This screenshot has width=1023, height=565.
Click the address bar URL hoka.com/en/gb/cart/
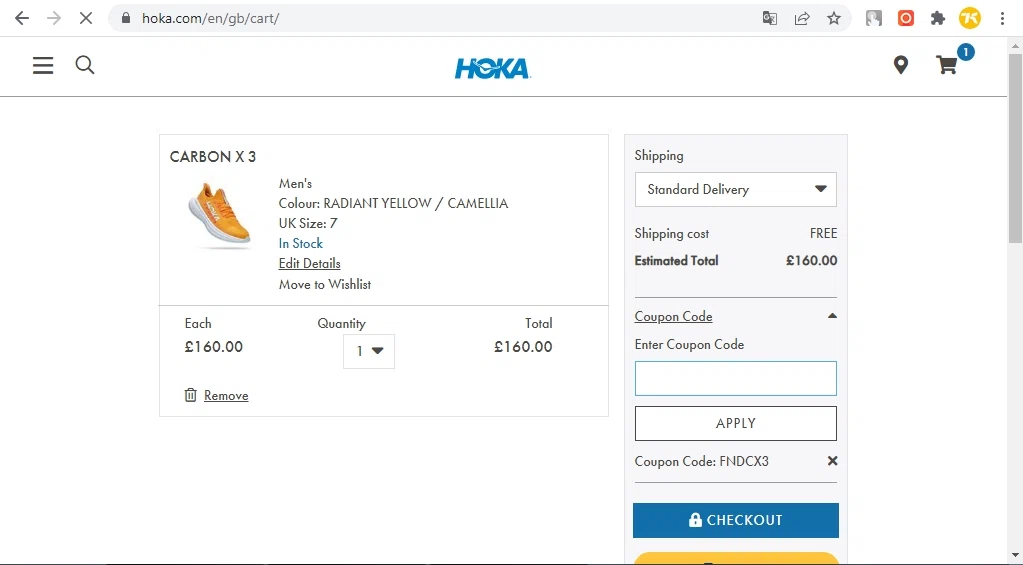210,18
